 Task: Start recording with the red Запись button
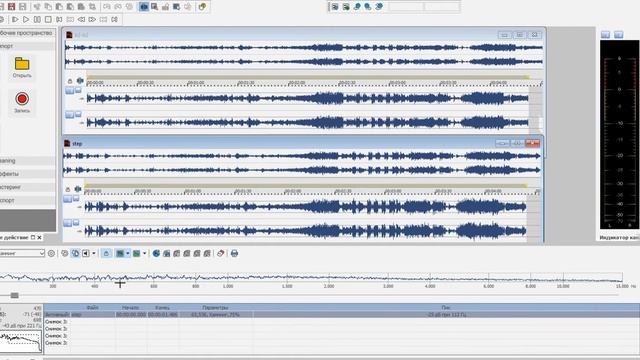tap(22, 102)
